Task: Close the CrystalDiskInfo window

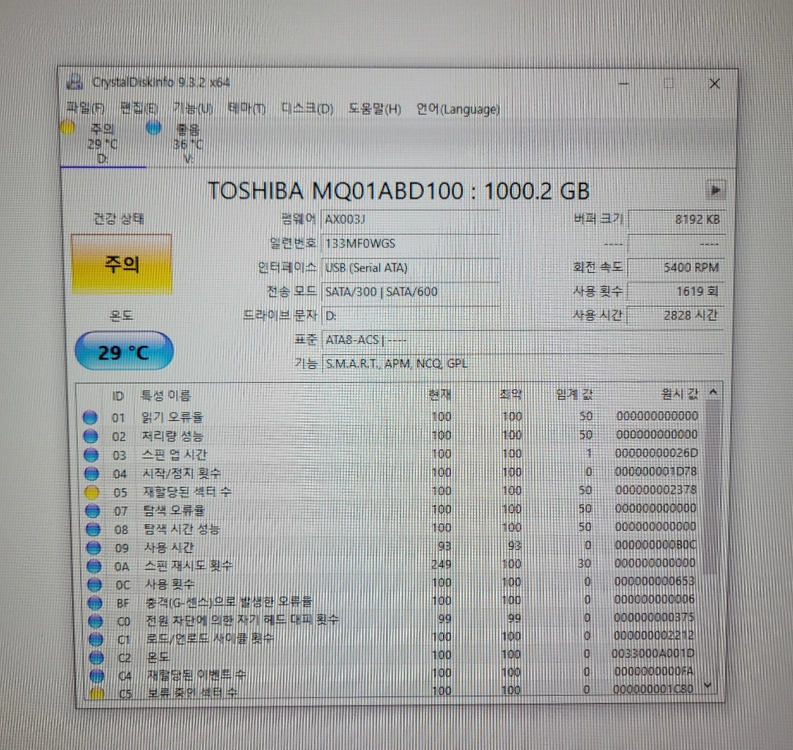Action: 714,83
